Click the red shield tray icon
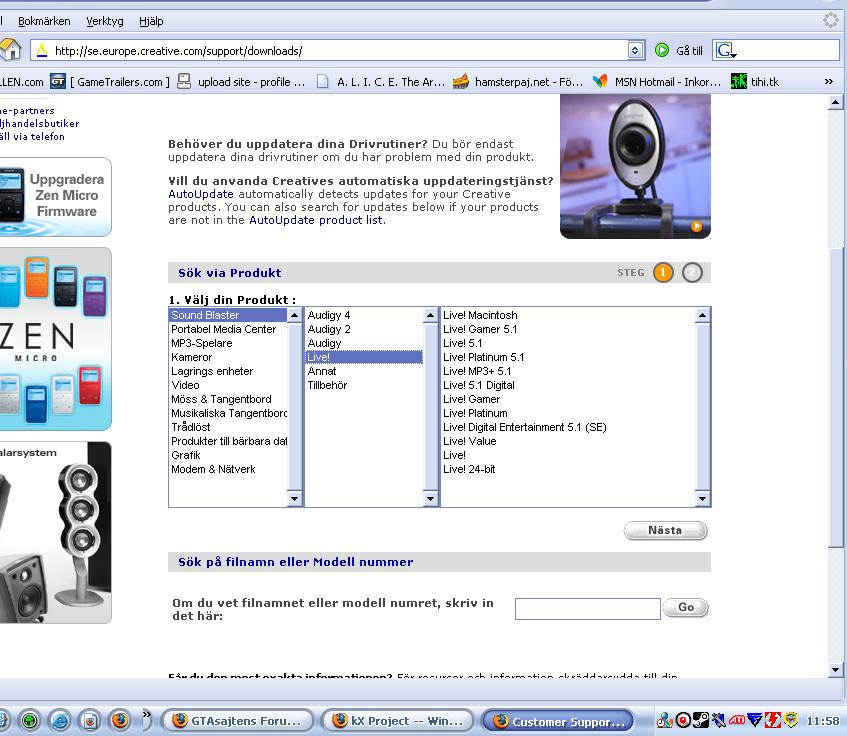Image resolution: width=847 pixels, height=736 pixels. coord(772,720)
